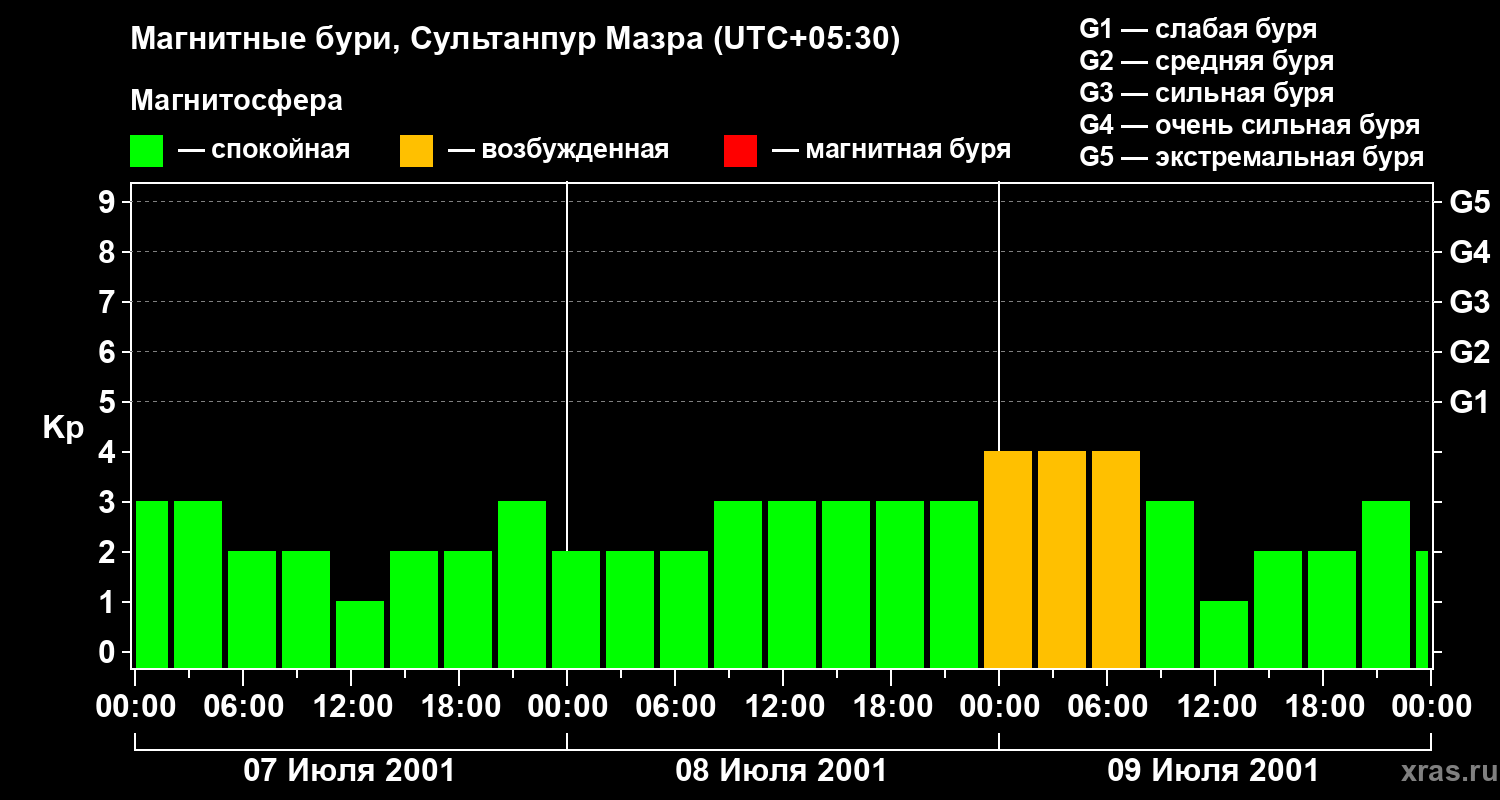Click the G5 tick label on the right axis
The image size is (1500, 800).
point(1469,202)
